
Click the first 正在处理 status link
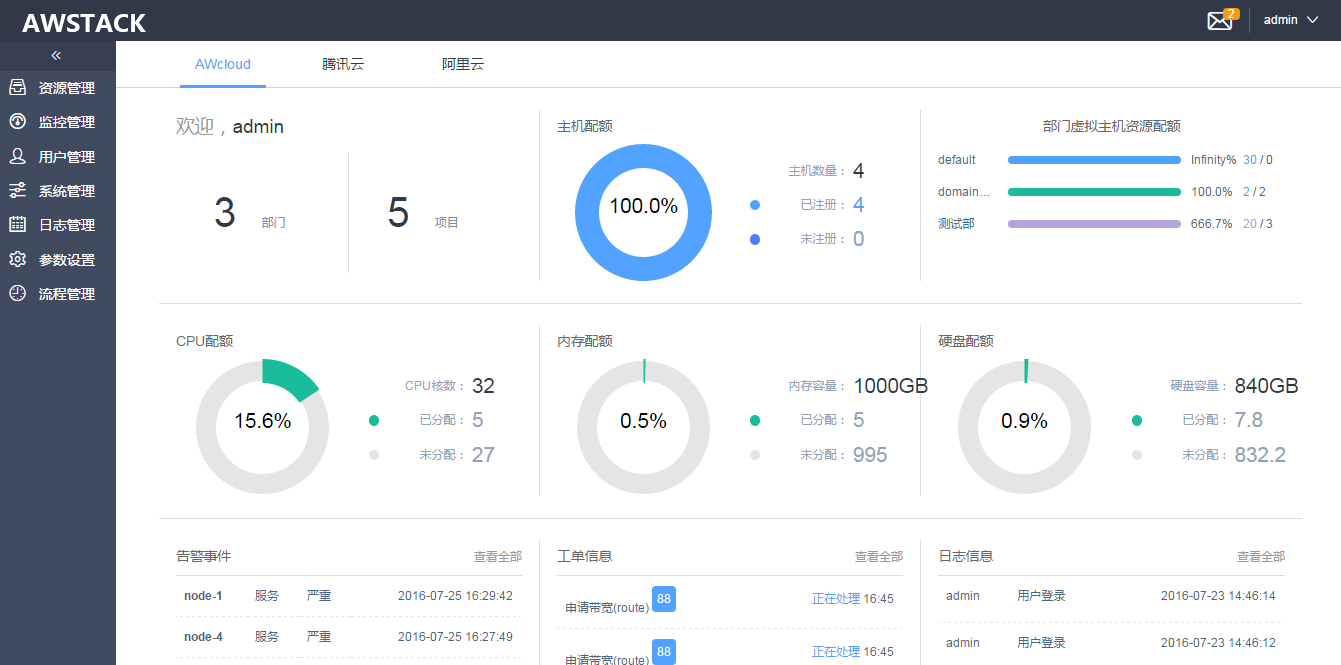(835, 599)
